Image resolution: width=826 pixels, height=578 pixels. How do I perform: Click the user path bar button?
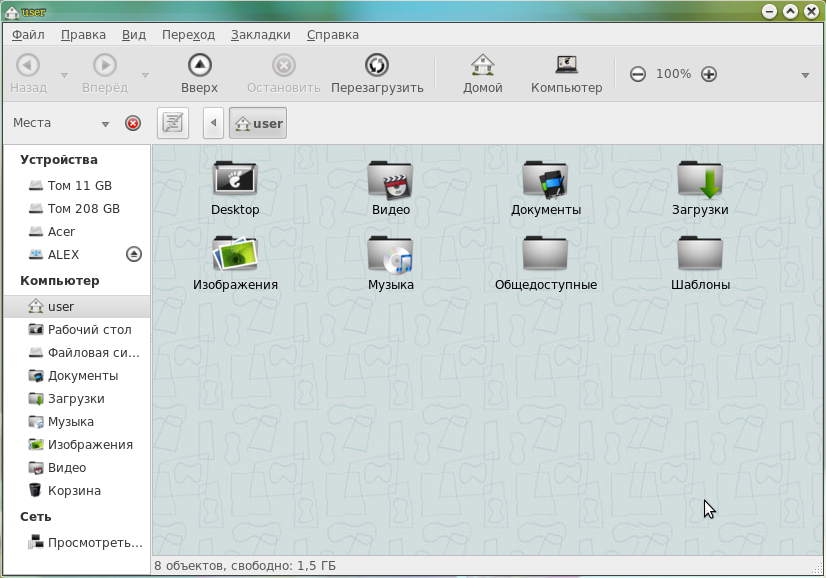pos(258,123)
